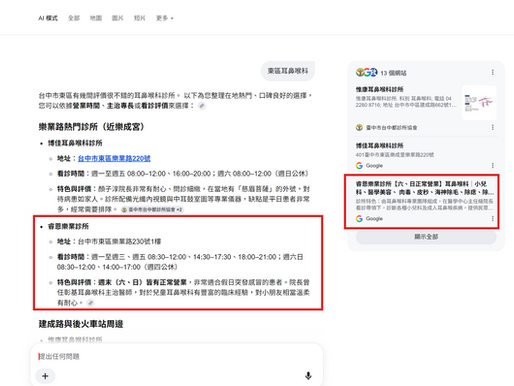Open the 睿恩樂業診所【六、日正常營業】 source card title
Screen dimensions: 514x386
pyautogui.click(x=424, y=188)
